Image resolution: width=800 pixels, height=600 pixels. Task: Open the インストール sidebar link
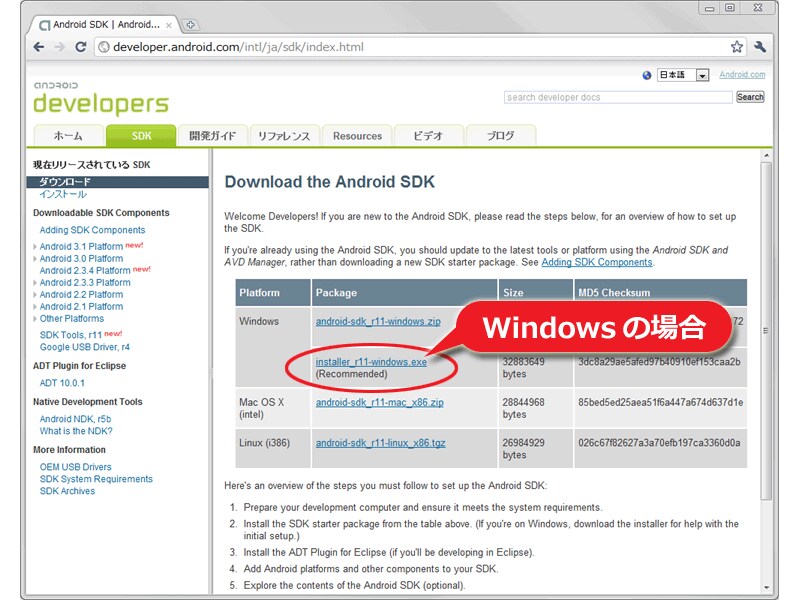[x=63, y=194]
